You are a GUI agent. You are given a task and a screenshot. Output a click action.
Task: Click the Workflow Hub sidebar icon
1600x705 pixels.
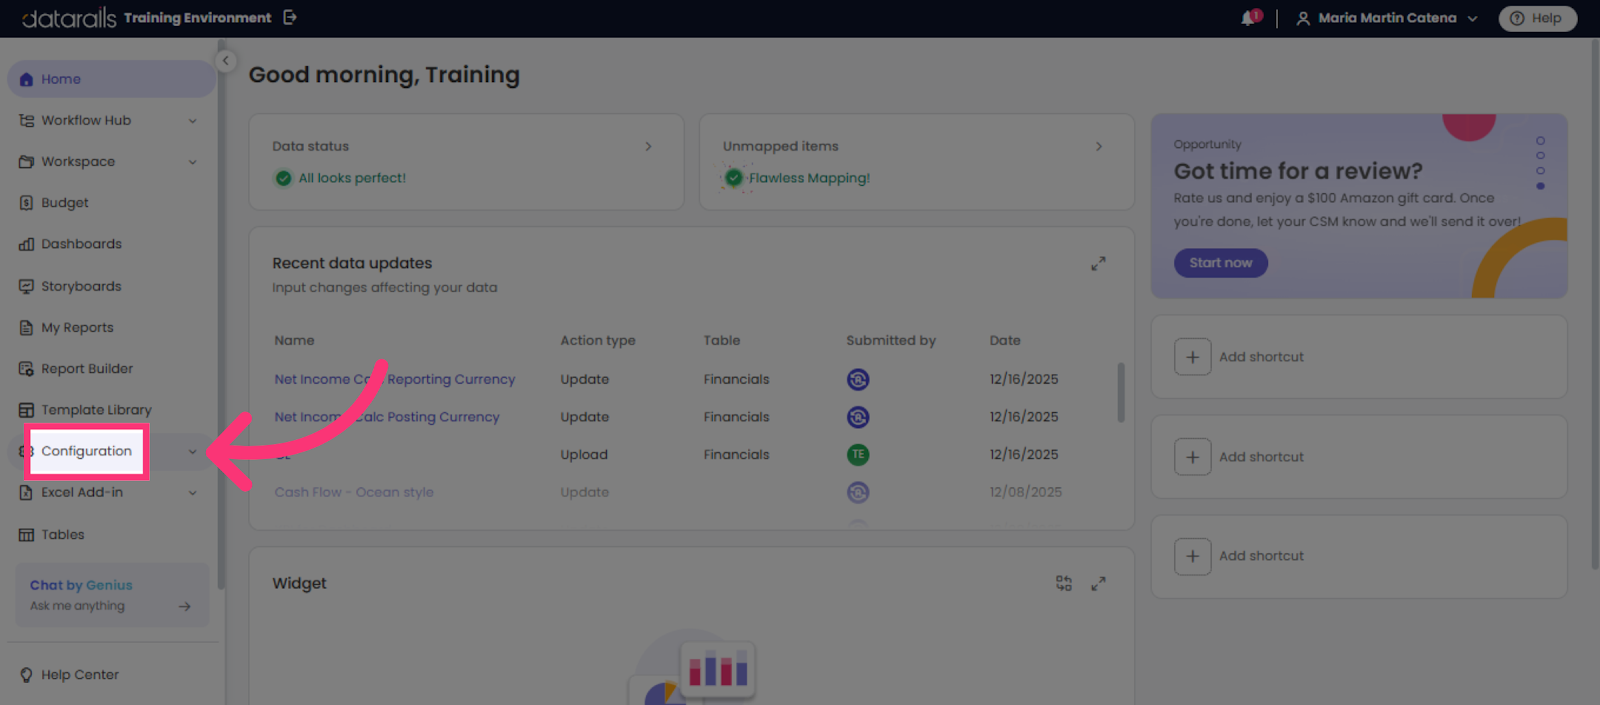pos(26,120)
